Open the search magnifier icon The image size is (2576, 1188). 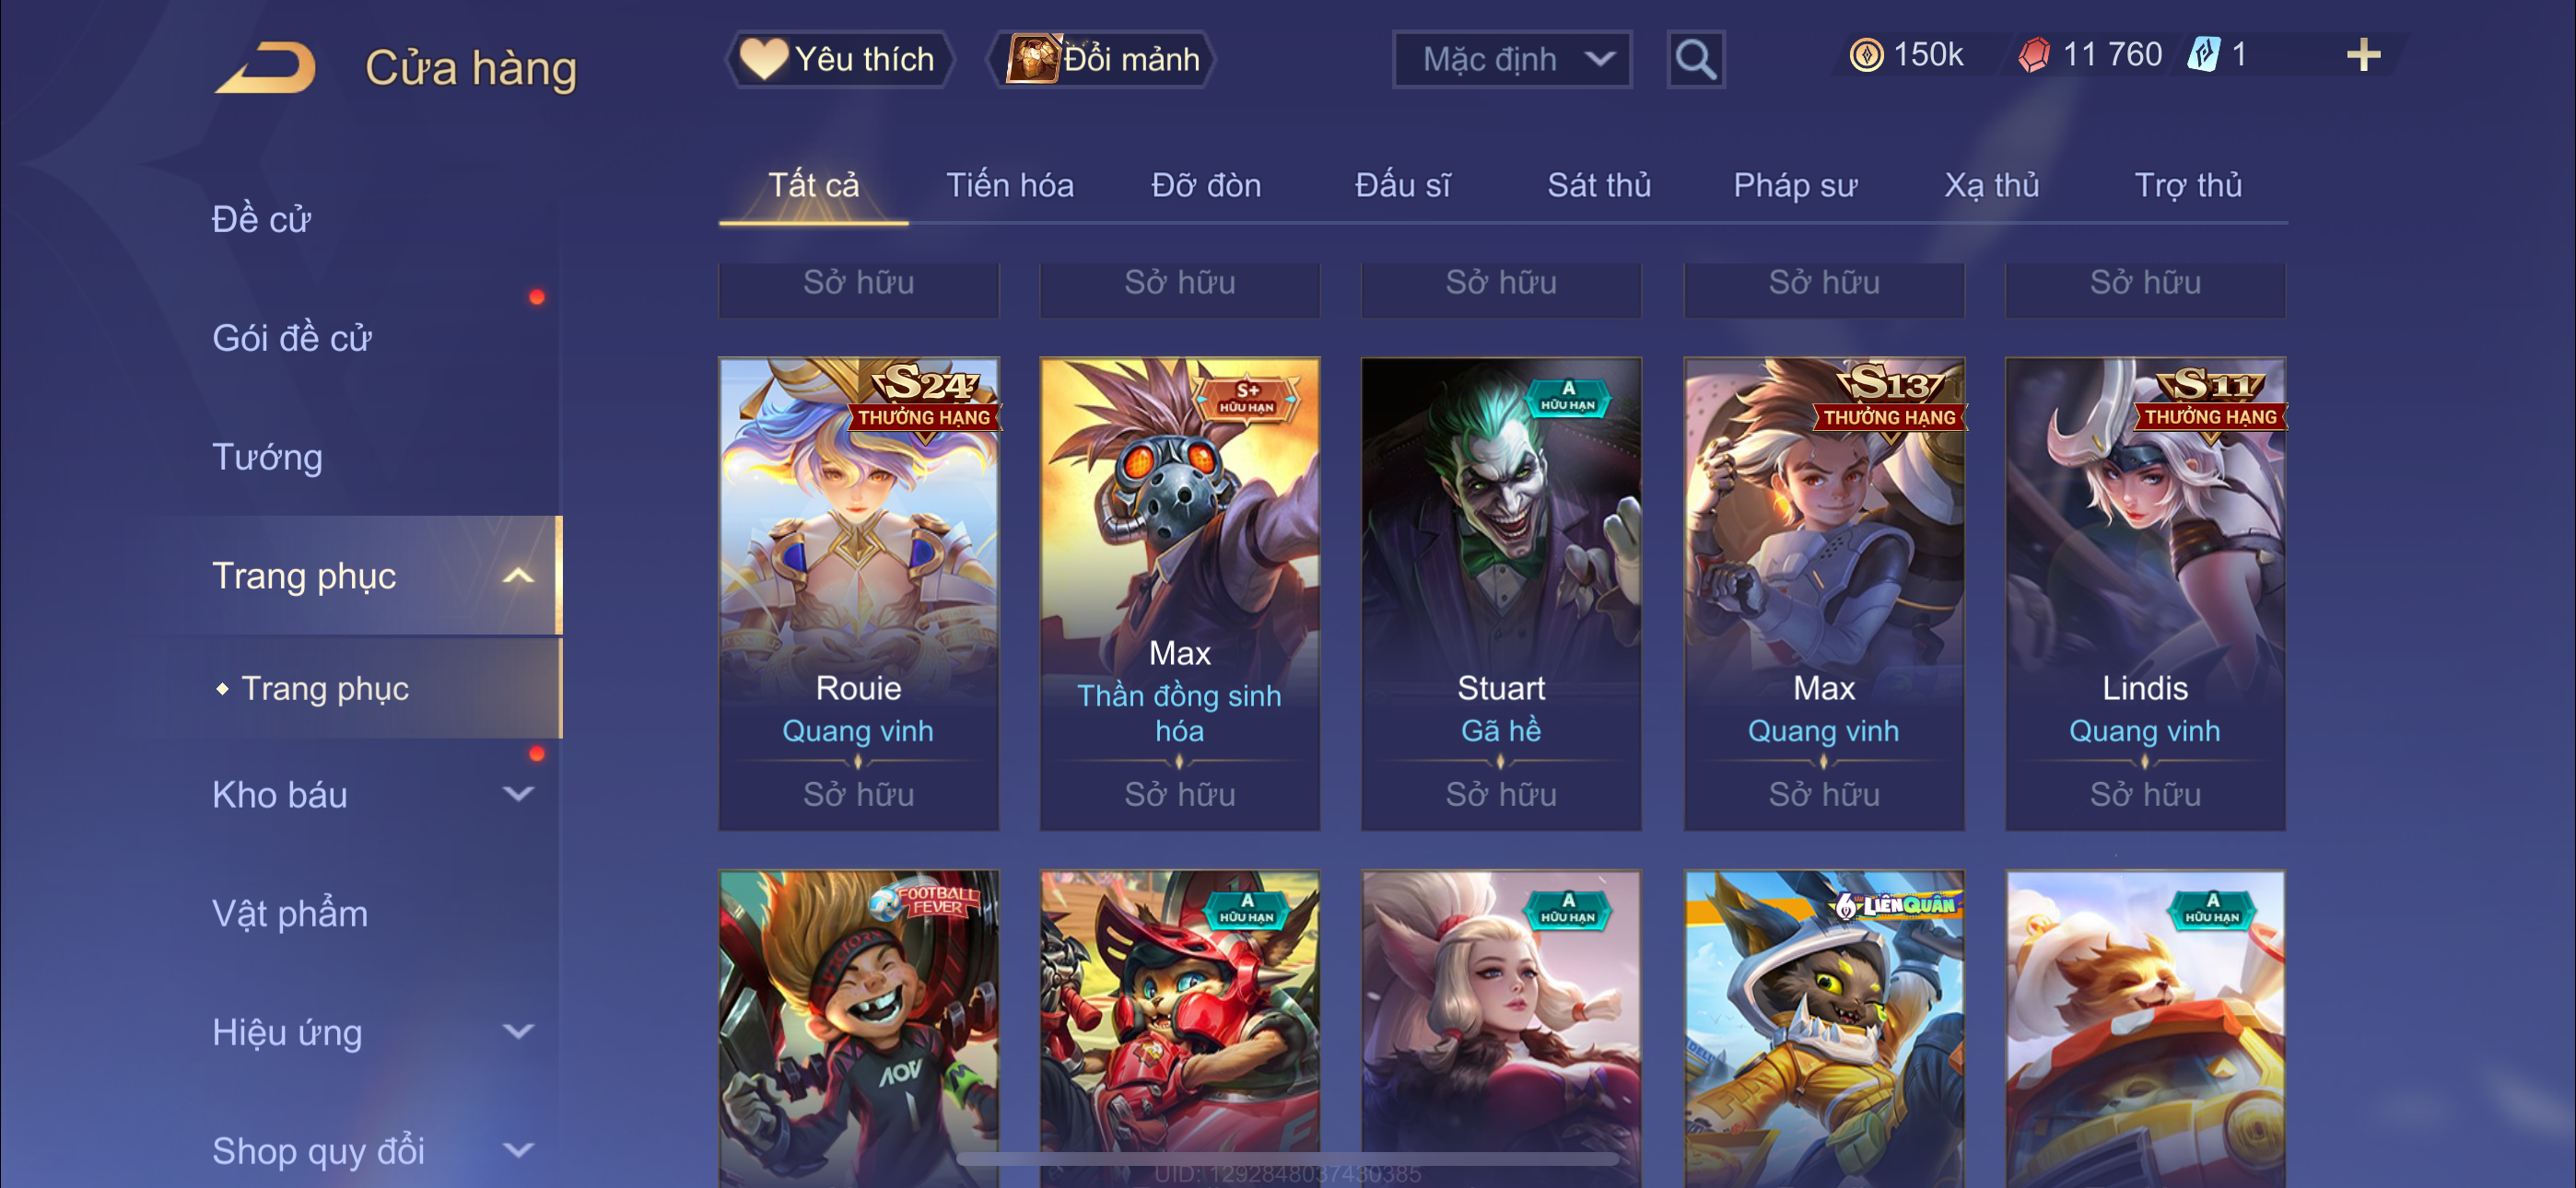[x=1695, y=60]
